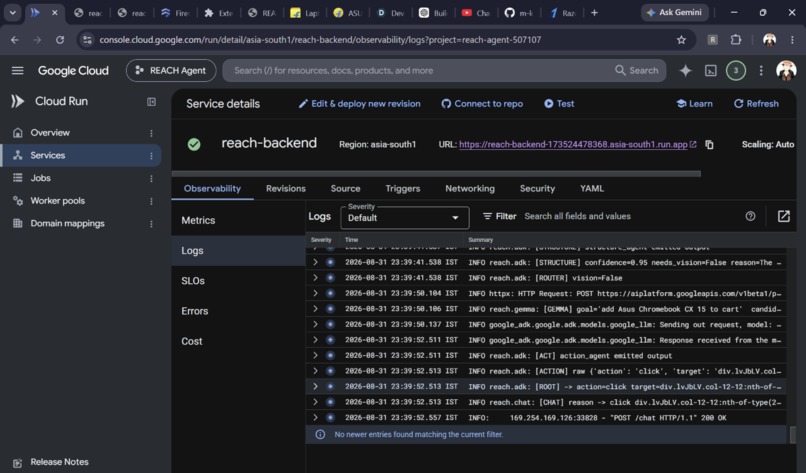Open the Chrome browser menu
This screenshot has height=473, width=806.
792,40
